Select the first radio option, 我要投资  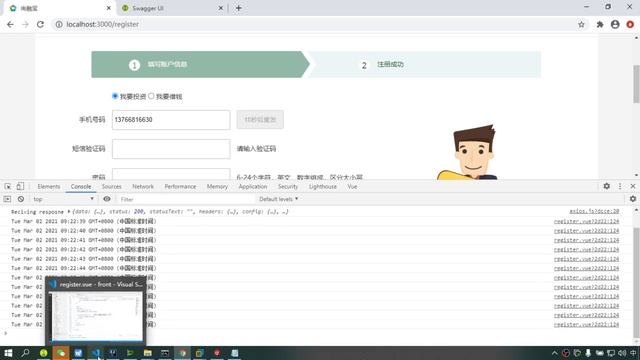(115, 96)
